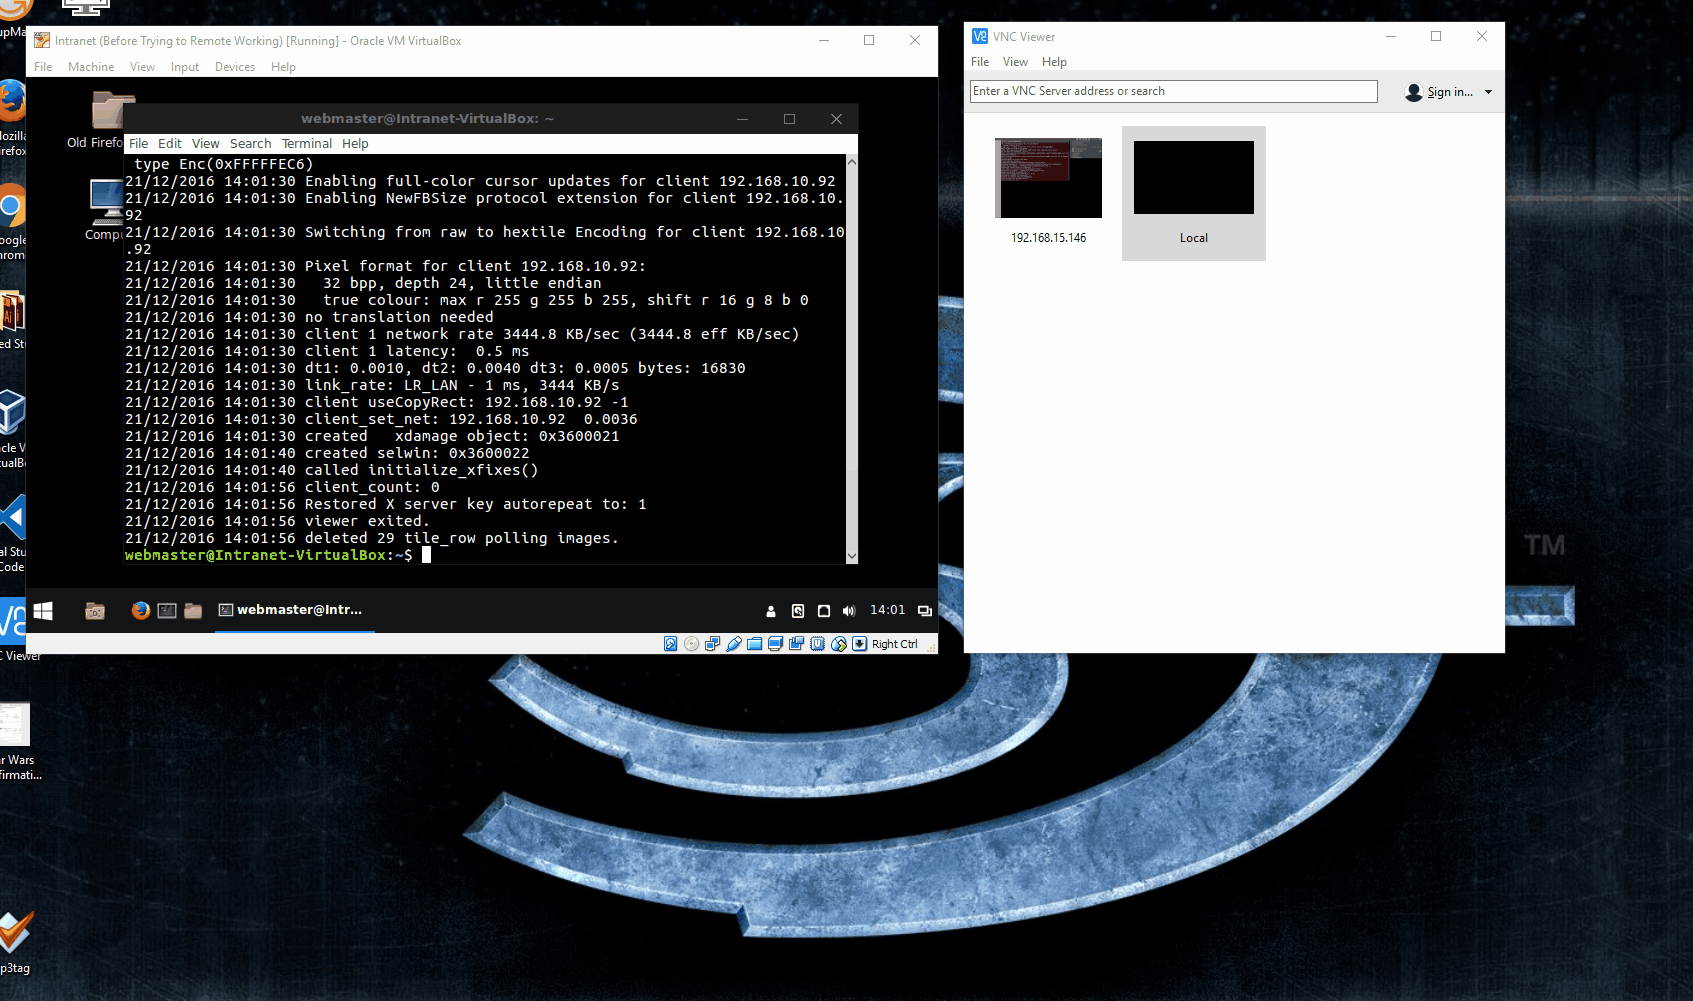Click the Local connection entry in VNC Viewer
The height and width of the screenshot is (1001, 1693).
pyautogui.click(x=1193, y=178)
